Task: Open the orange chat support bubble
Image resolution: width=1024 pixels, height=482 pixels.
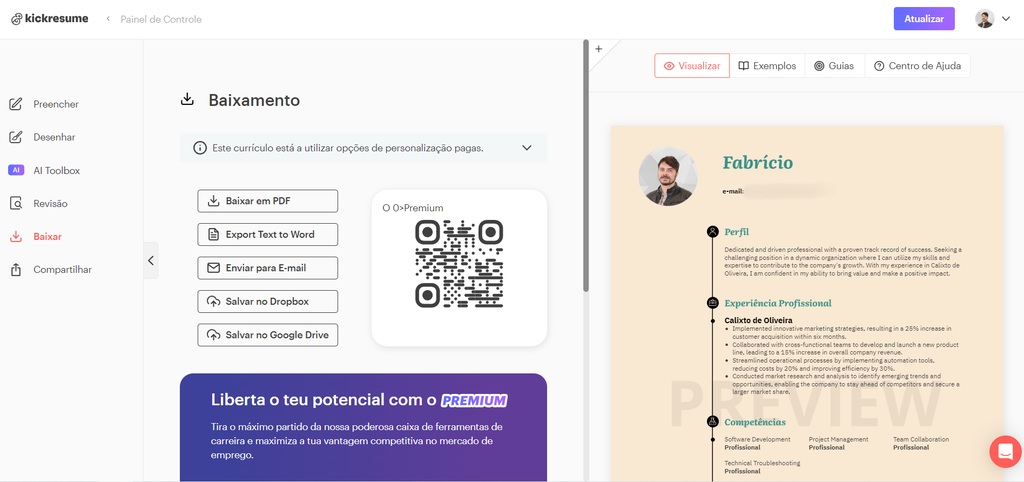Action: (1005, 451)
